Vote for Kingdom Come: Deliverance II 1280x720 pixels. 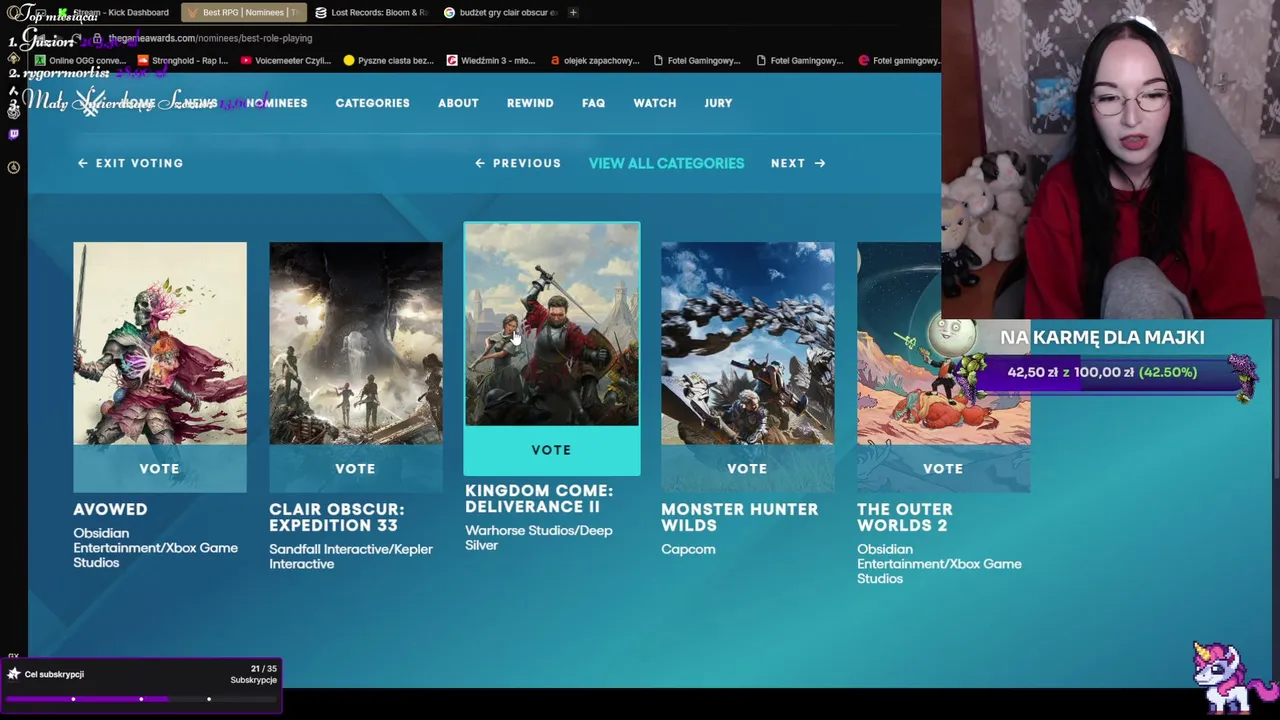[x=551, y=450]
